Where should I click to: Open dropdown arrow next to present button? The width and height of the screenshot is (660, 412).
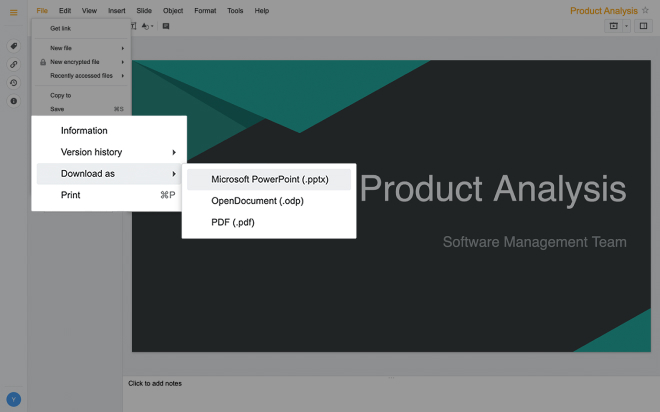pos(626,26)
